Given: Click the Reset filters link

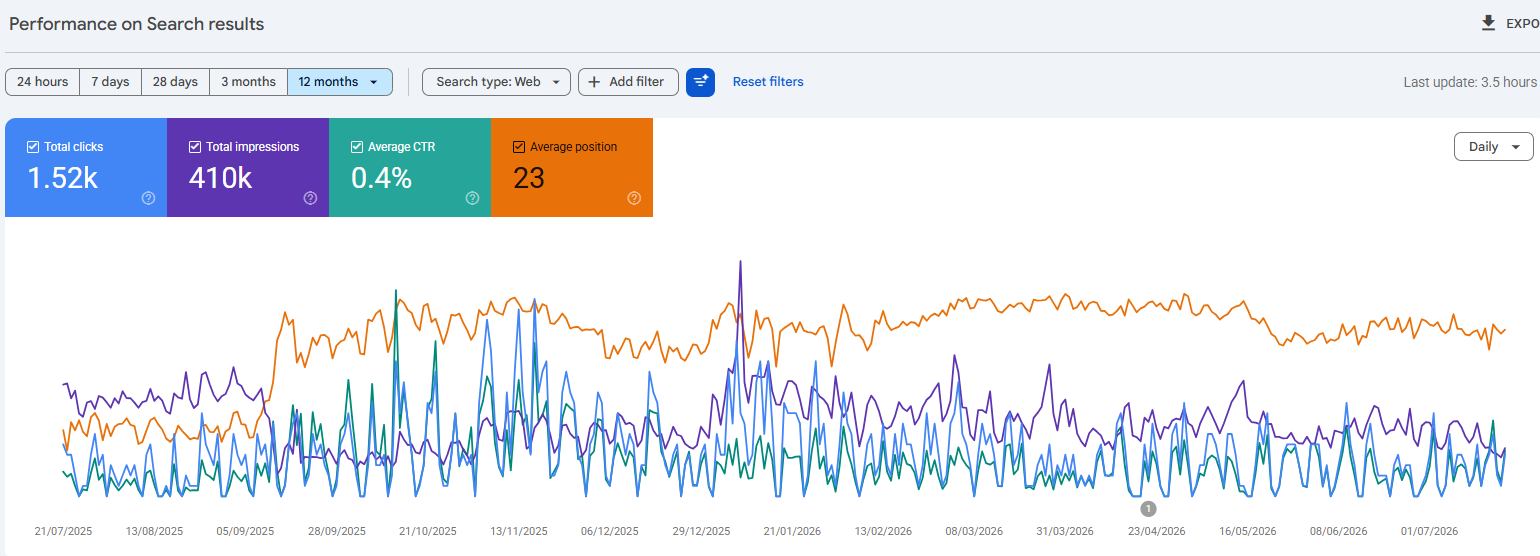Looking at the screenshot, I should click(x=768, y=82).
